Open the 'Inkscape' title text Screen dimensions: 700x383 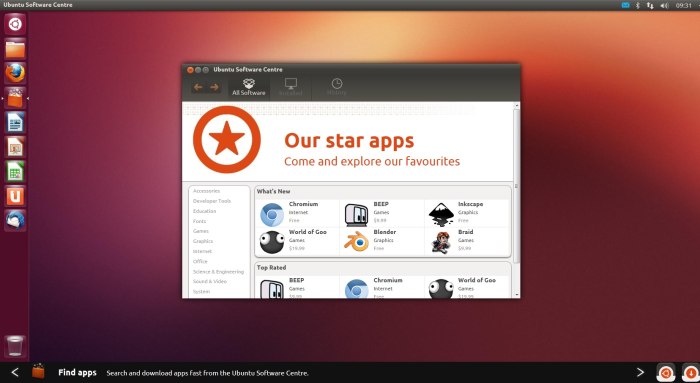coord(471,204)
